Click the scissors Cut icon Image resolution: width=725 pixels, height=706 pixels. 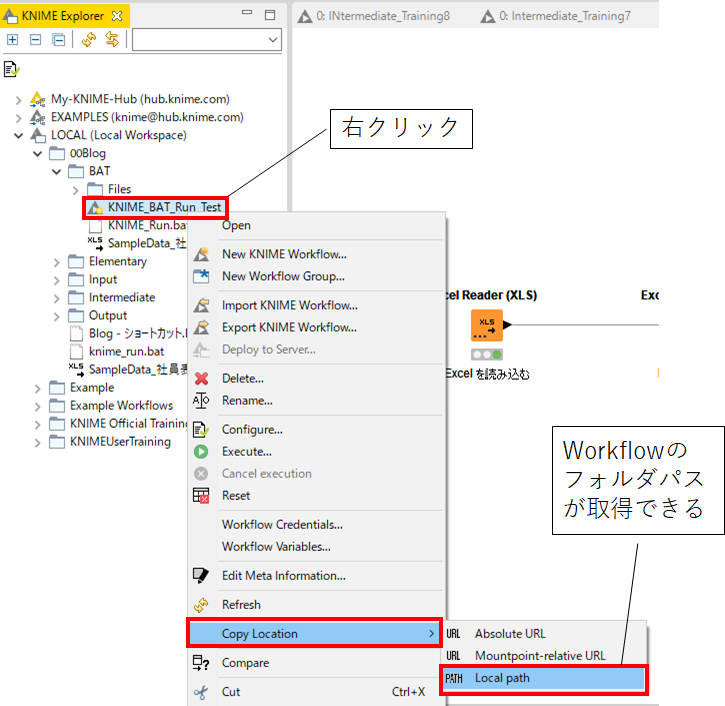(201, 692)
